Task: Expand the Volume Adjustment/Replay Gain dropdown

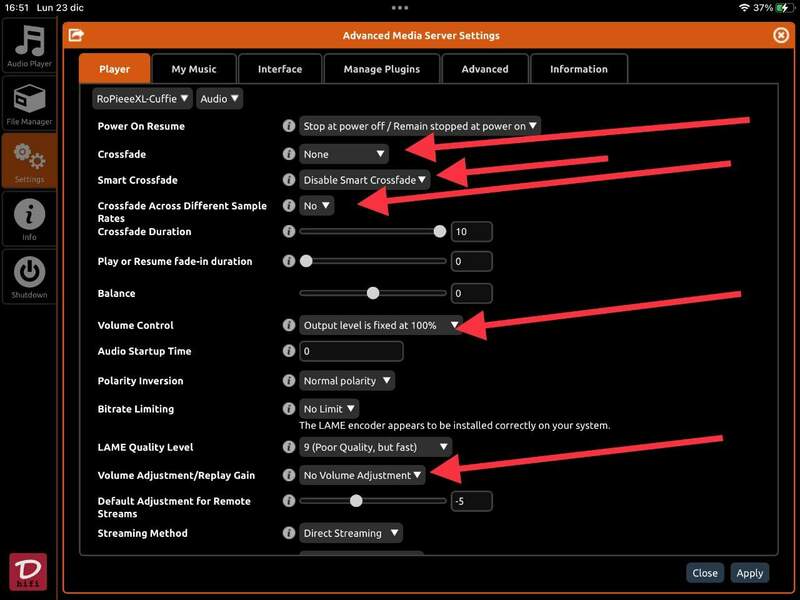Action: click(x=363, y=475)
